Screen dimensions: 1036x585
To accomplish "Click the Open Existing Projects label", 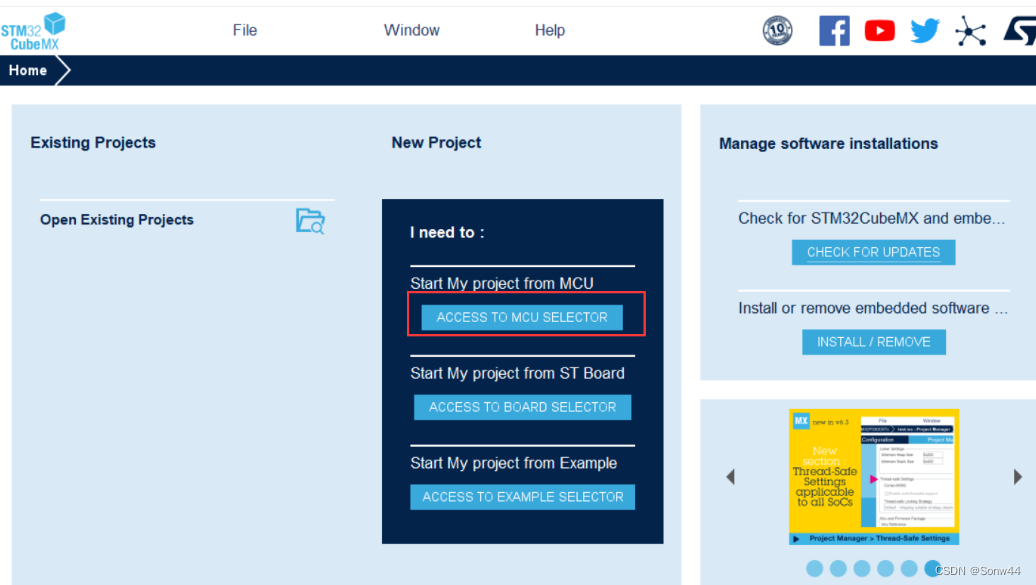I will click(x=117, y=220).
